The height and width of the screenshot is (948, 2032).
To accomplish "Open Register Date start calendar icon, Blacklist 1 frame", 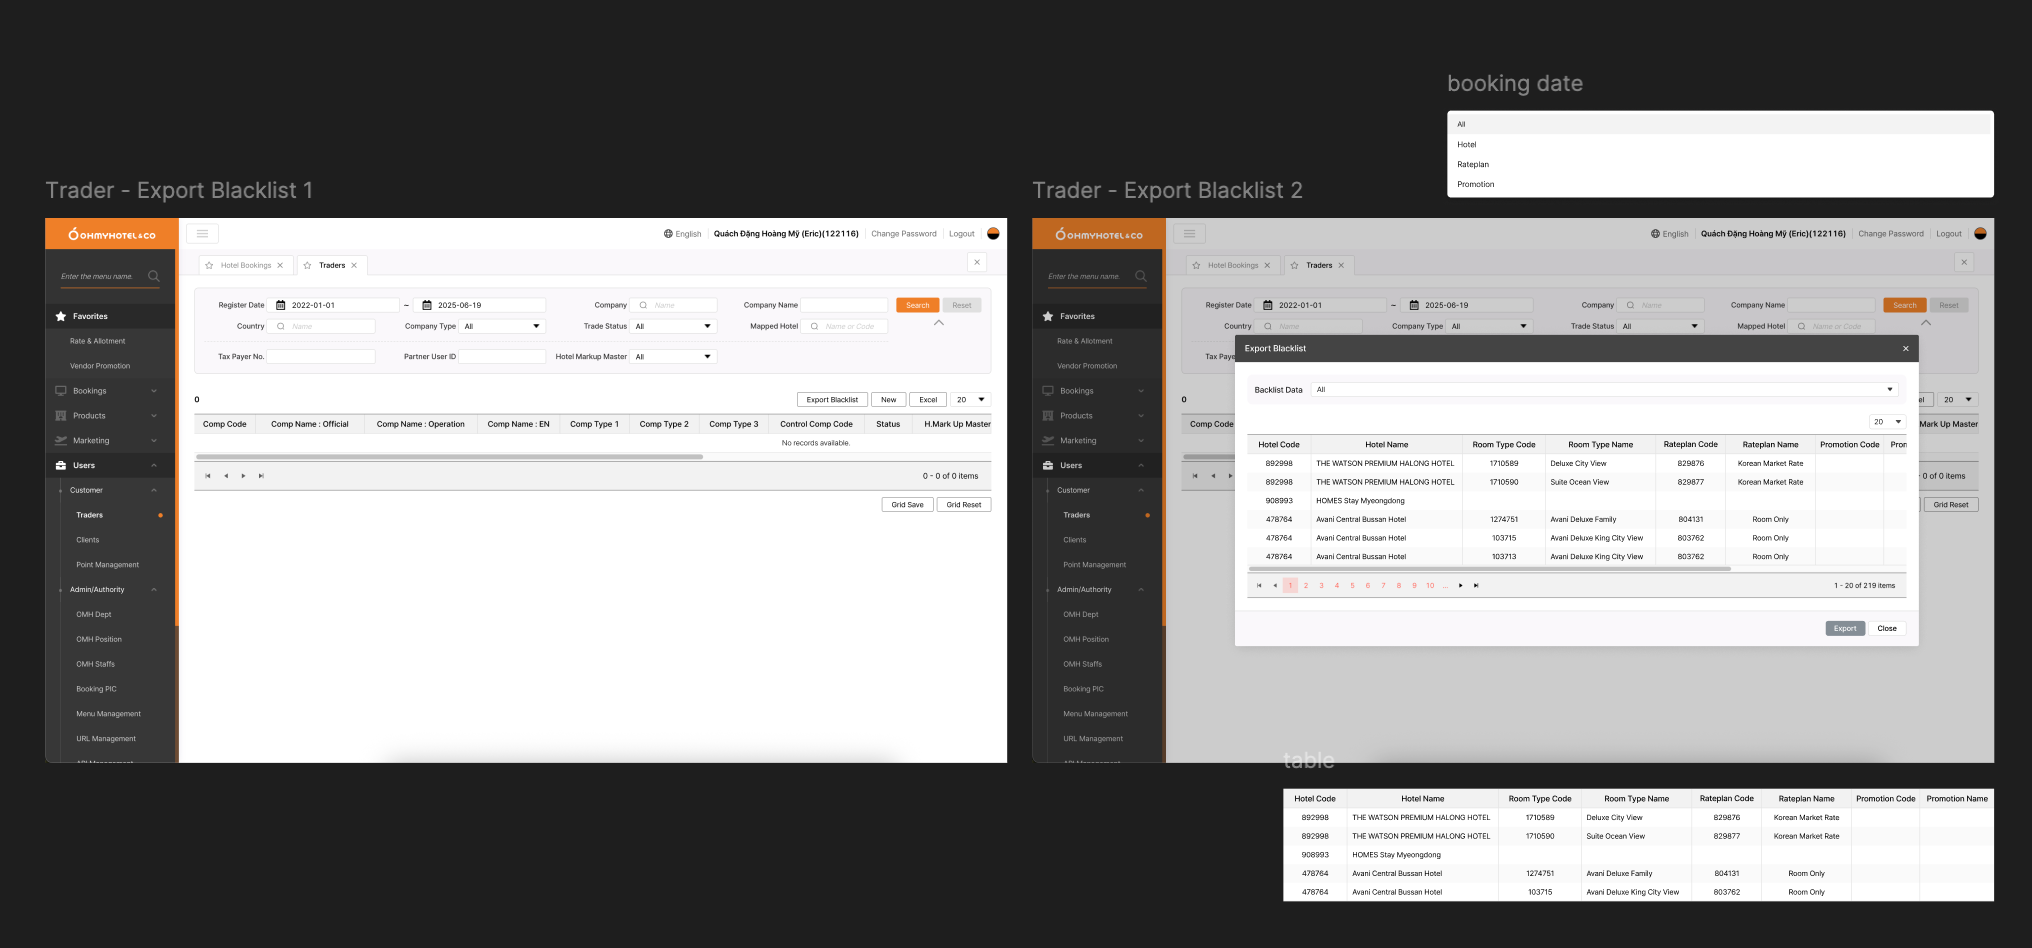I will [x=281, y=305].
